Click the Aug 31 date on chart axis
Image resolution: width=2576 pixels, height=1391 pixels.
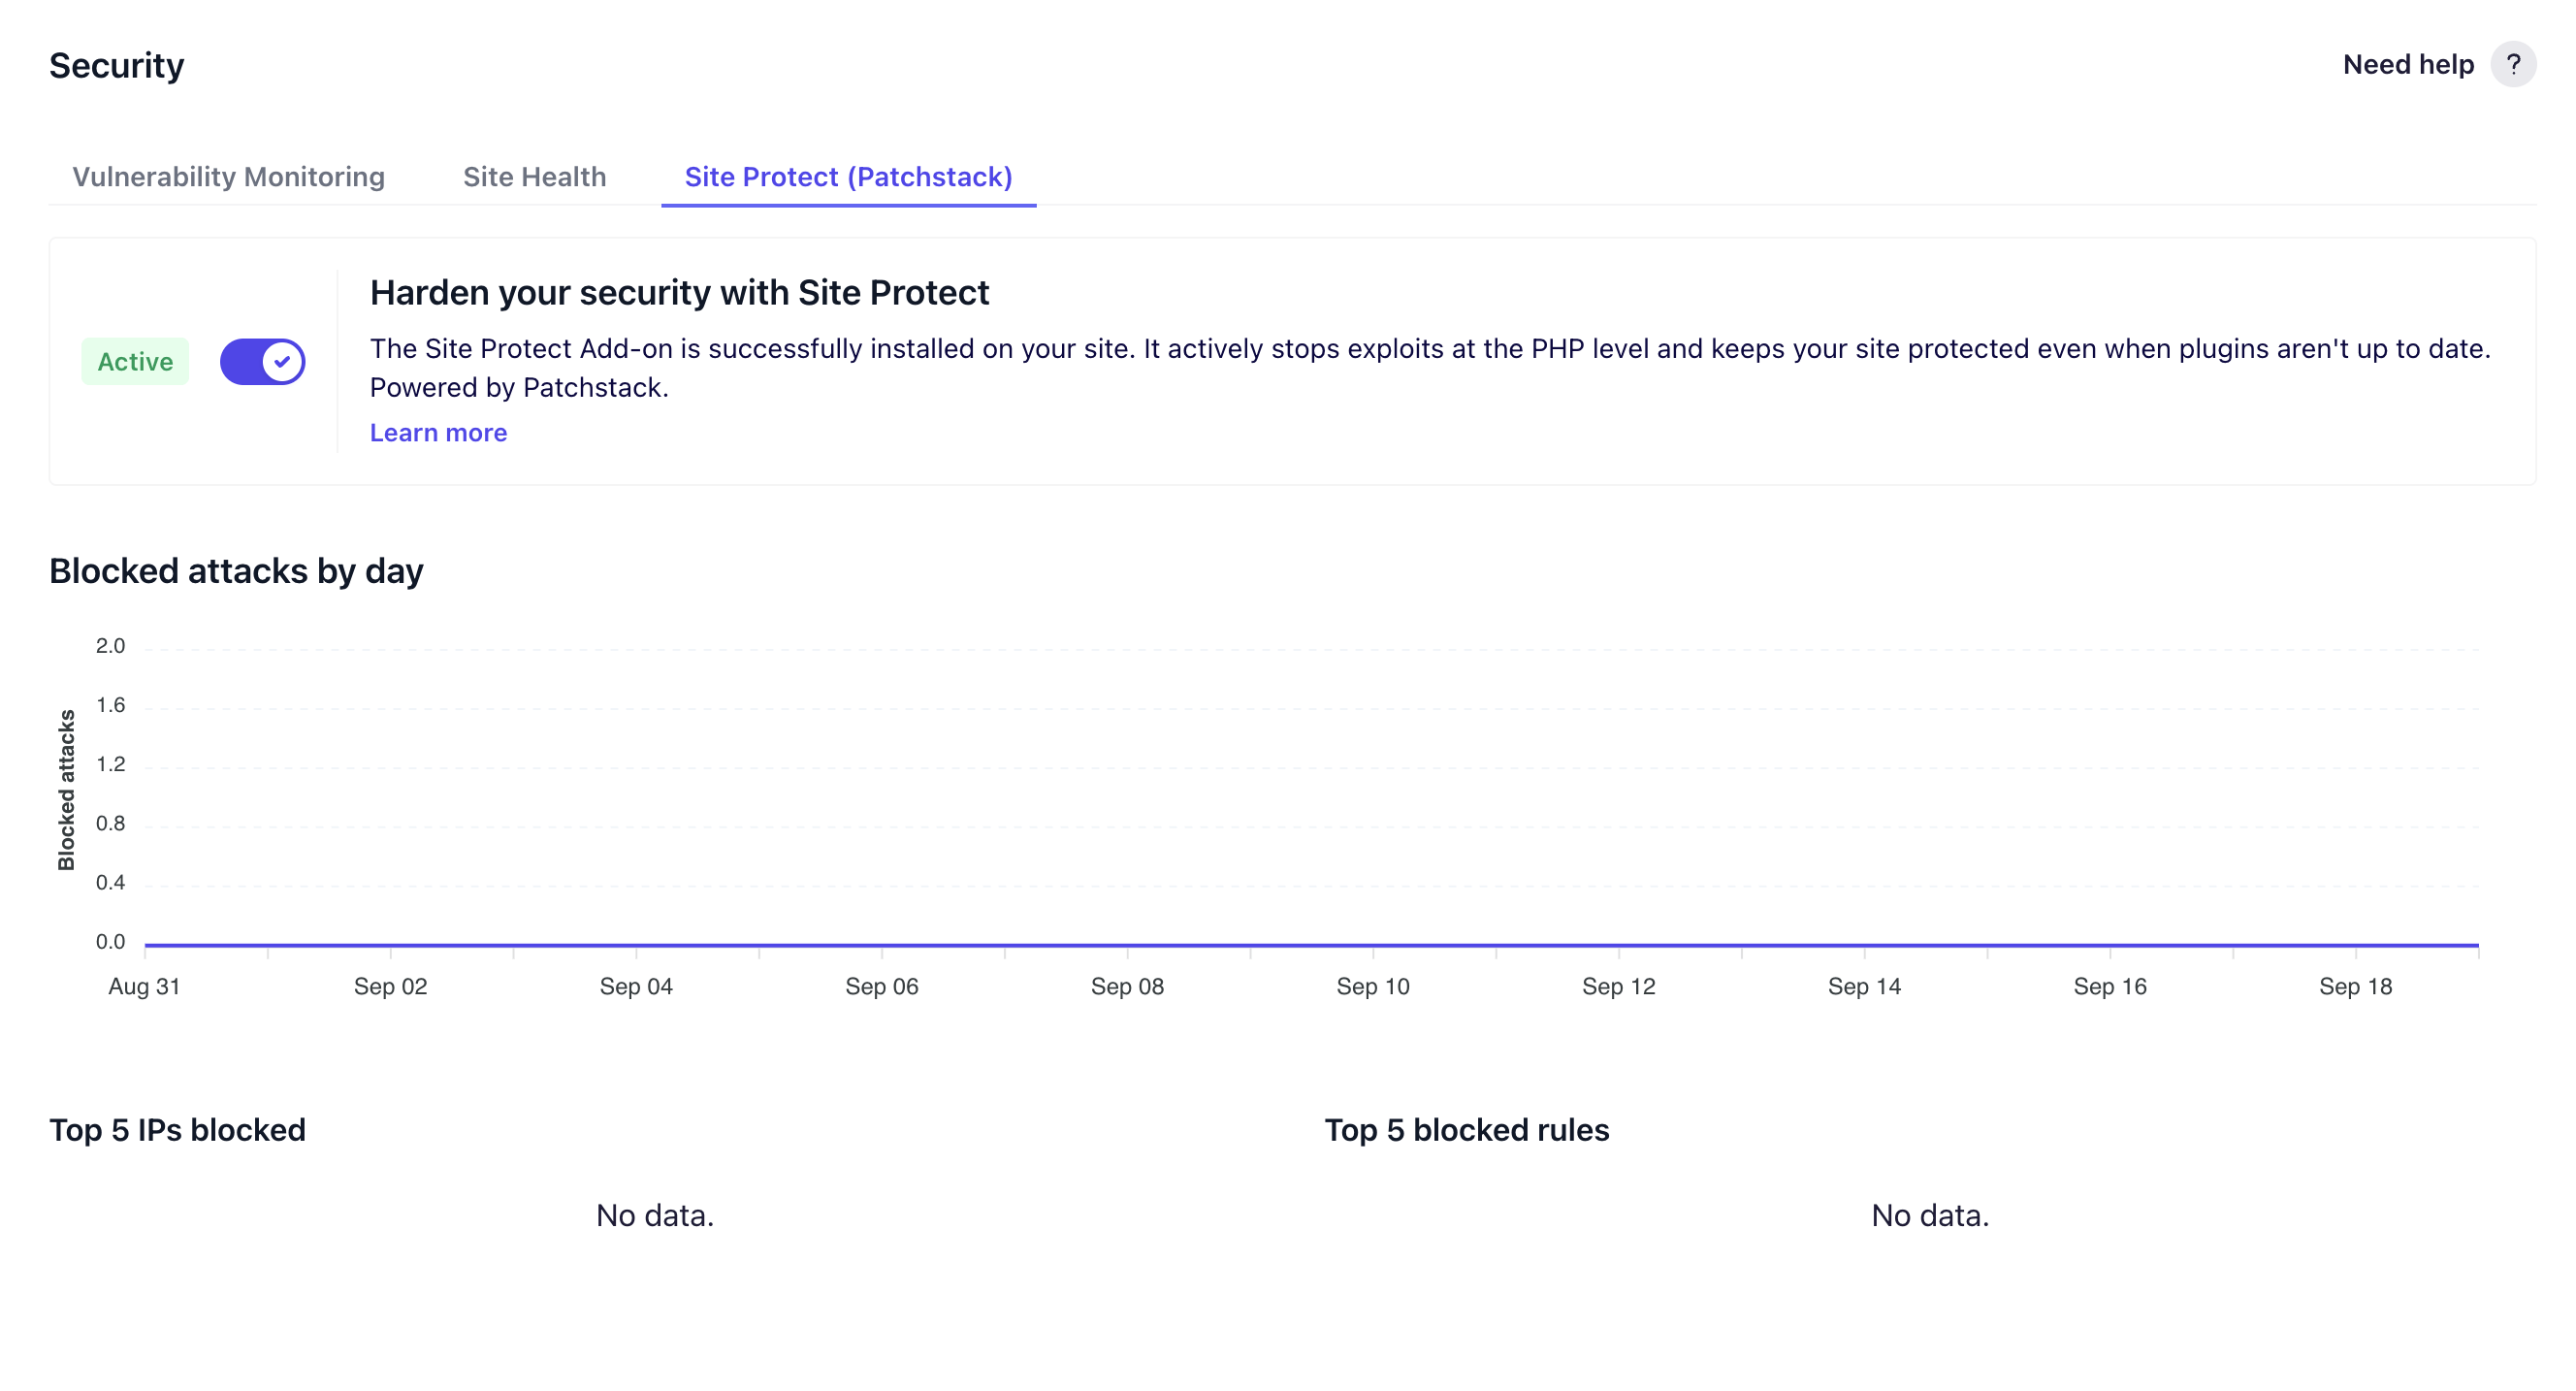[144, 986]
